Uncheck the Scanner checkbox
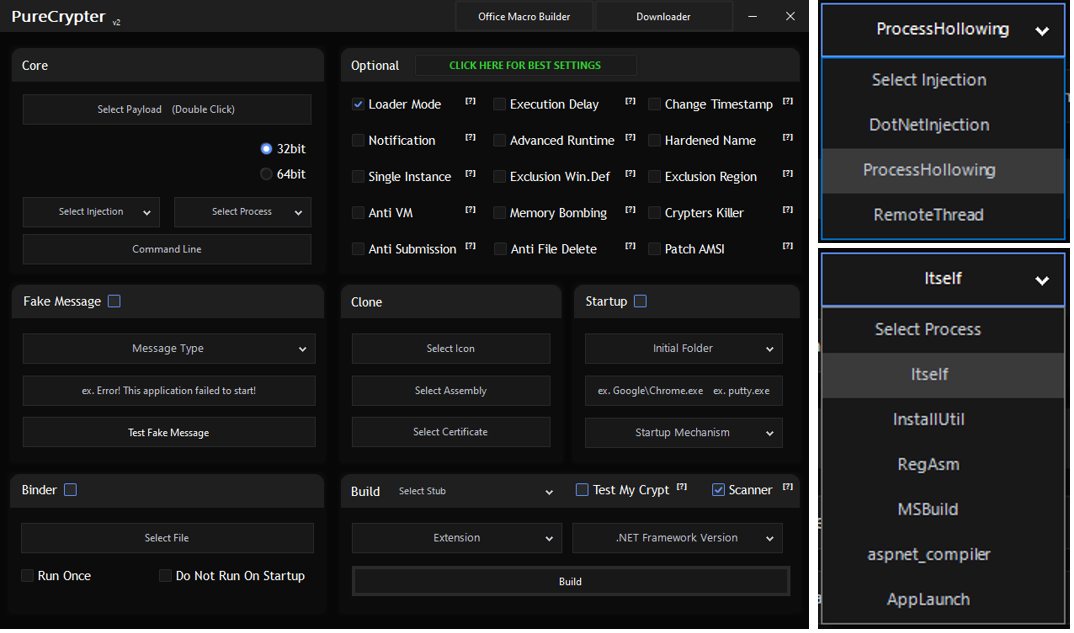Image resolution: width=1074 pixels, height=633 pixels. (718, 490)
